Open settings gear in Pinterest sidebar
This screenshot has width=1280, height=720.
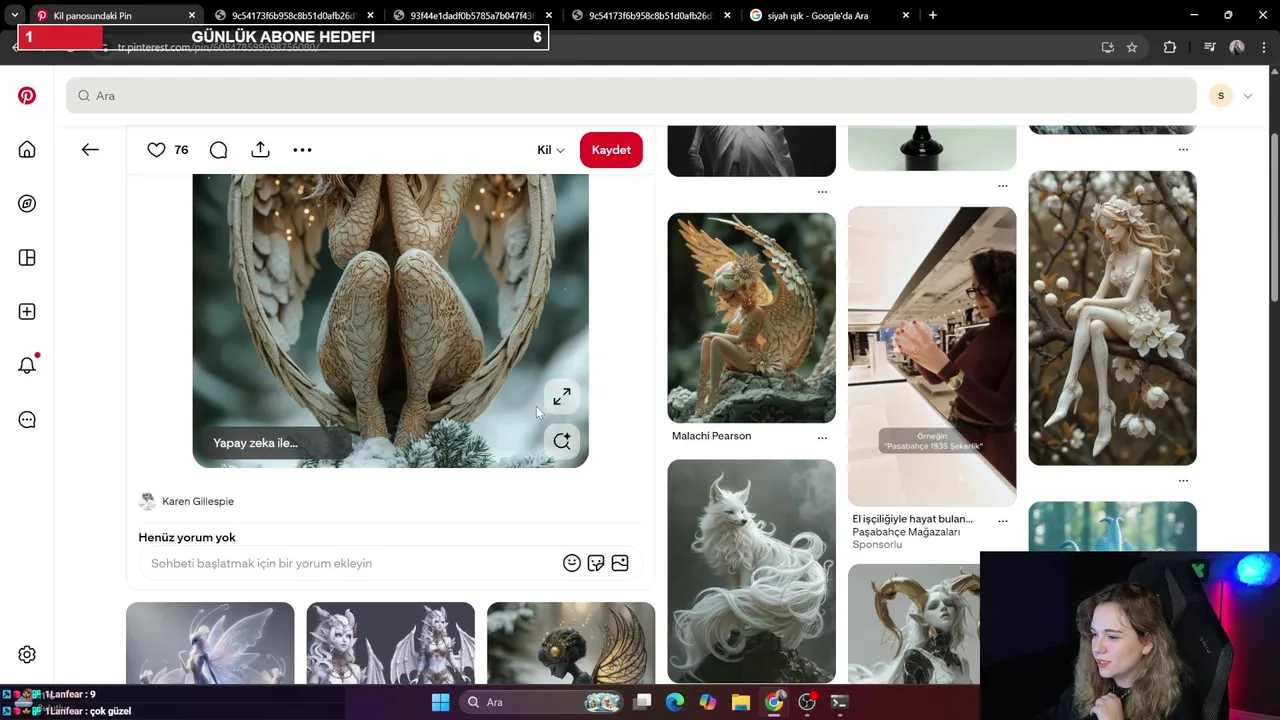coord(27,655)
